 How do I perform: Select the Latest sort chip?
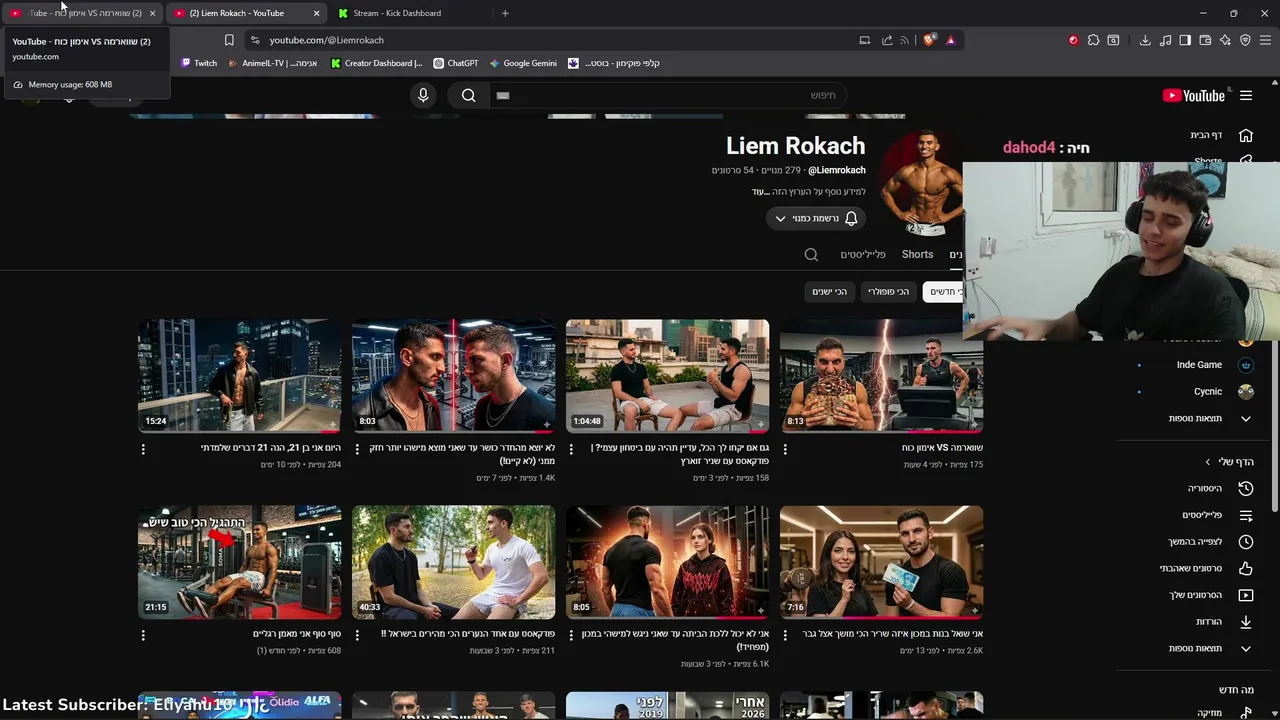pos(944,292)
